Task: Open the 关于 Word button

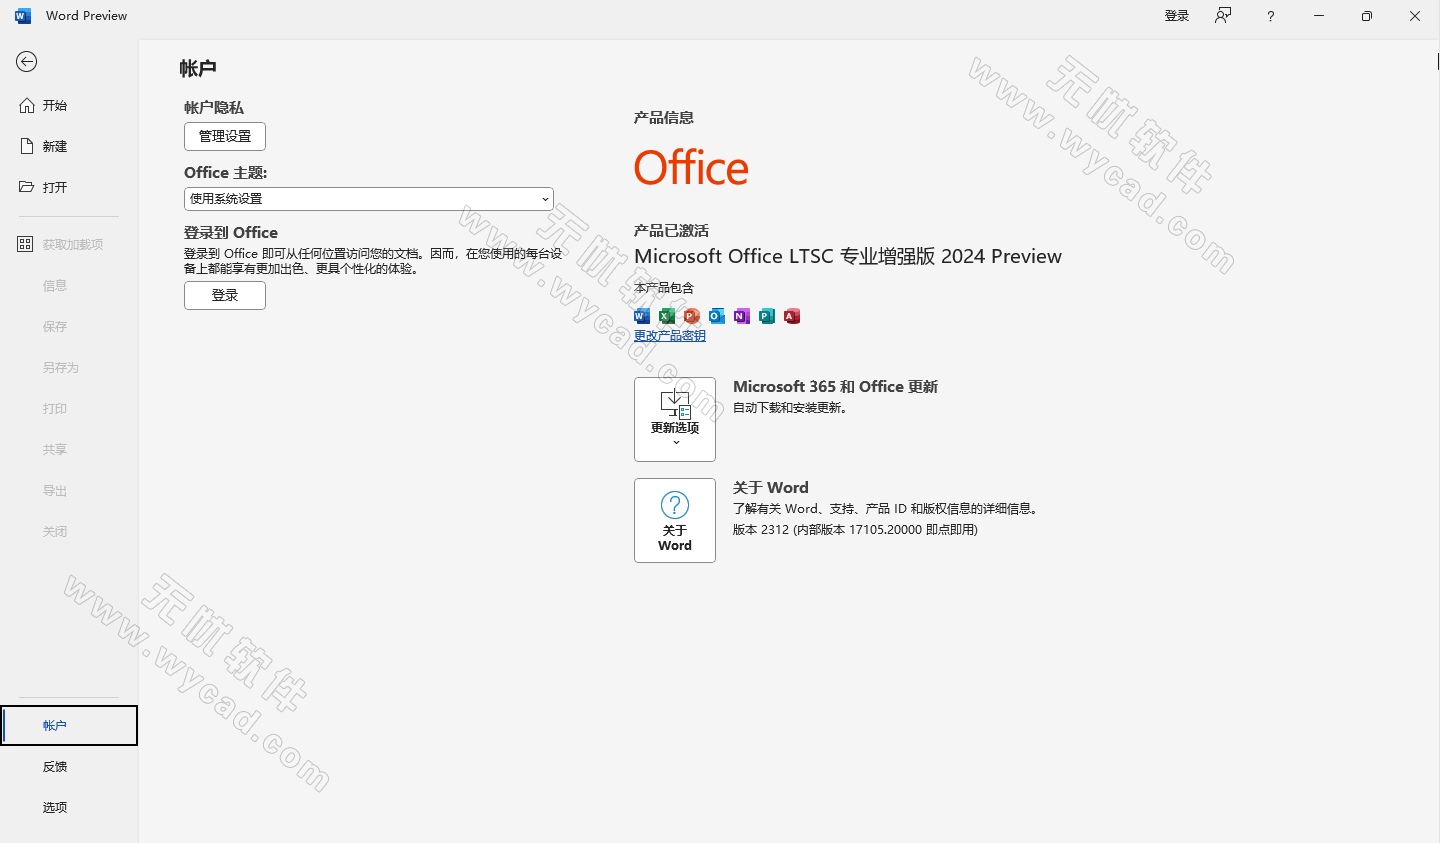Action: pos(675,520)
